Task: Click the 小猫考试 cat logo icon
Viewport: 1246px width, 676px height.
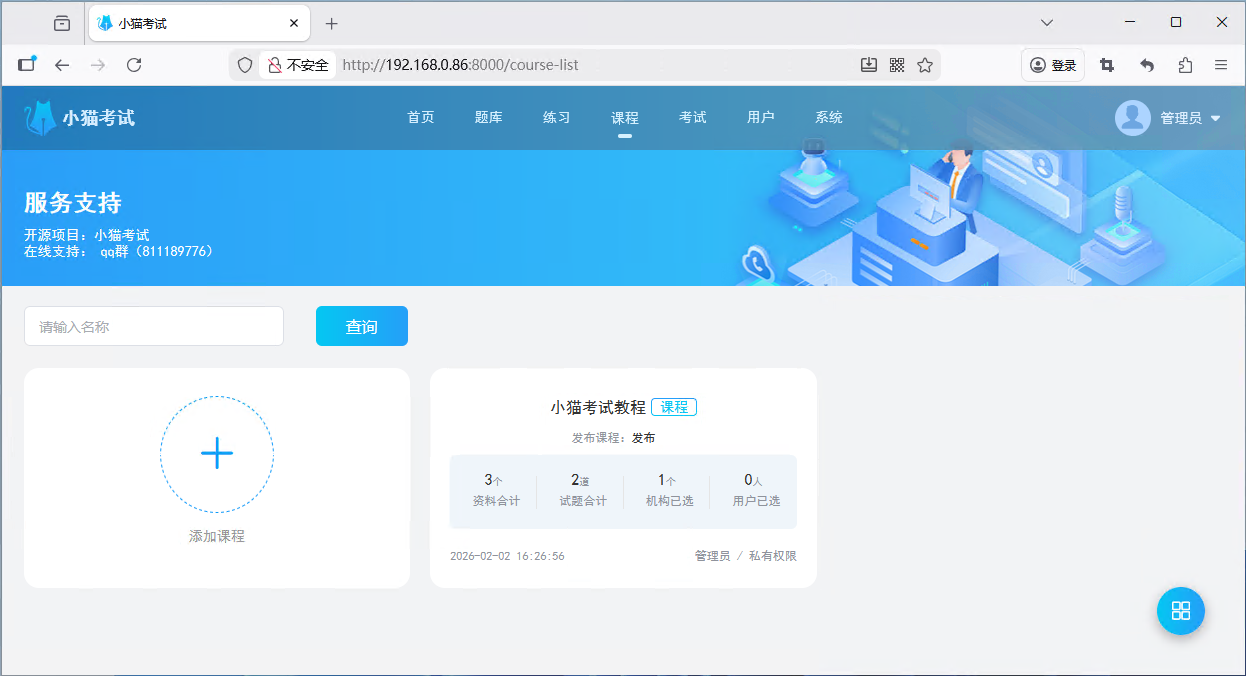Action: click(x=40, y=118)
